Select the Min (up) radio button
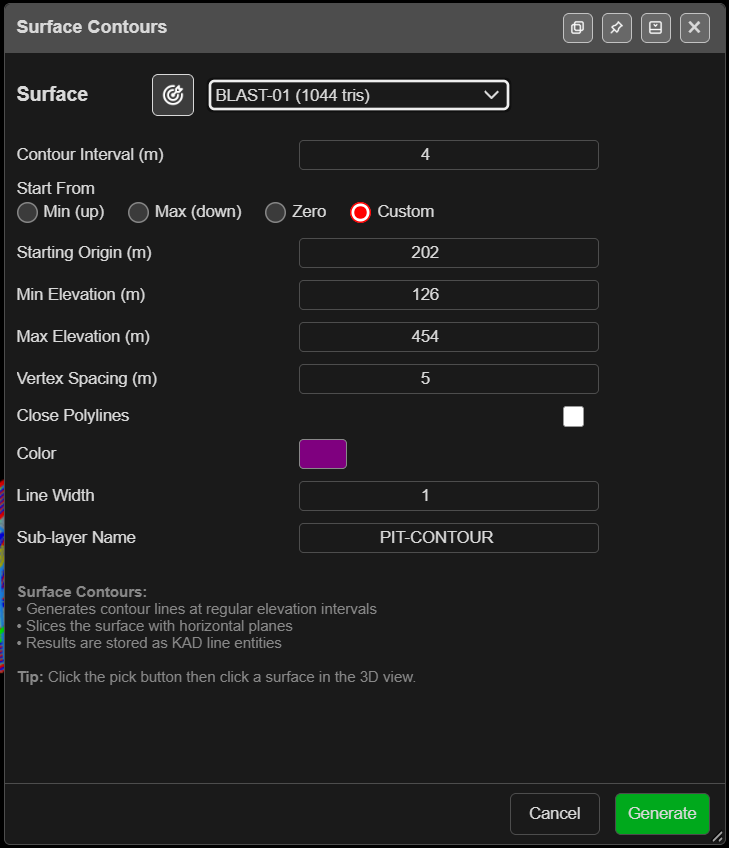Viewport: 729px width, 848px height. (27, 212)
